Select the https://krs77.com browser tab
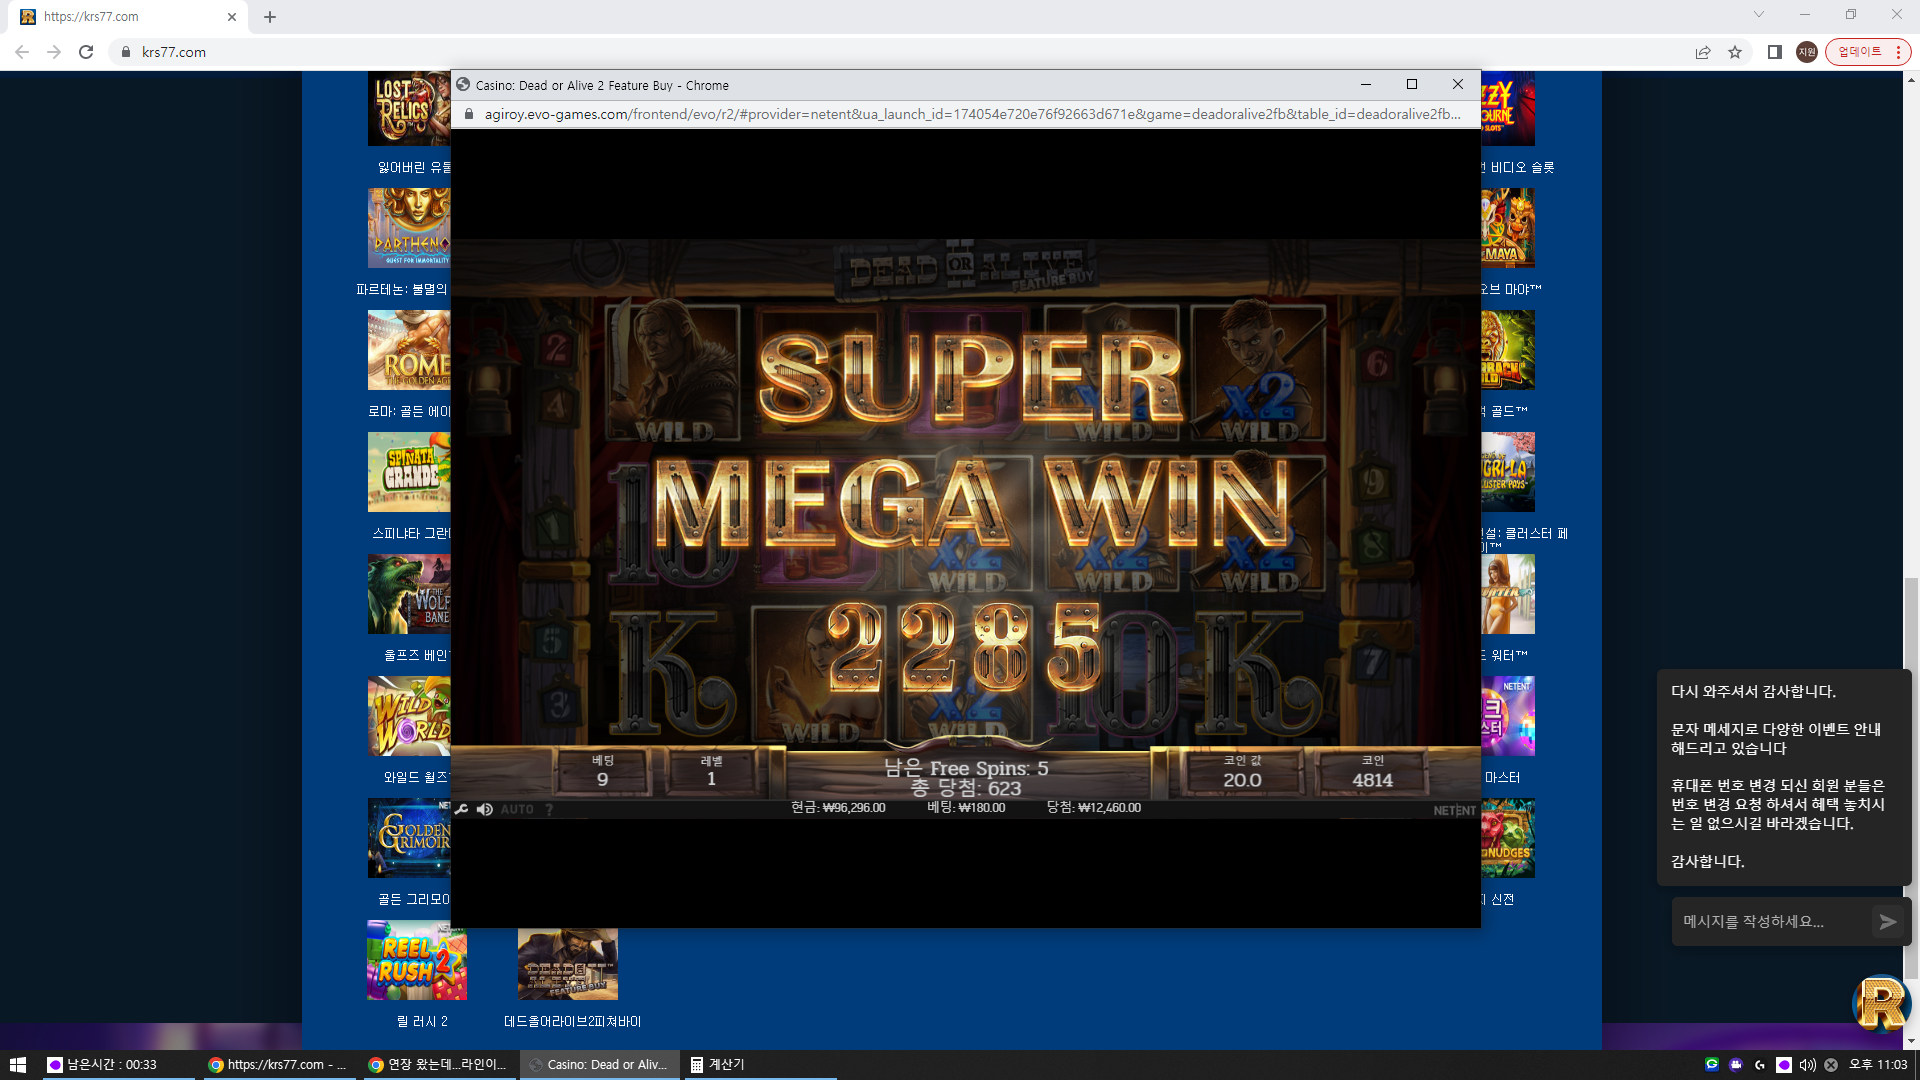1920x1080 pixels. tap(127, 17)
